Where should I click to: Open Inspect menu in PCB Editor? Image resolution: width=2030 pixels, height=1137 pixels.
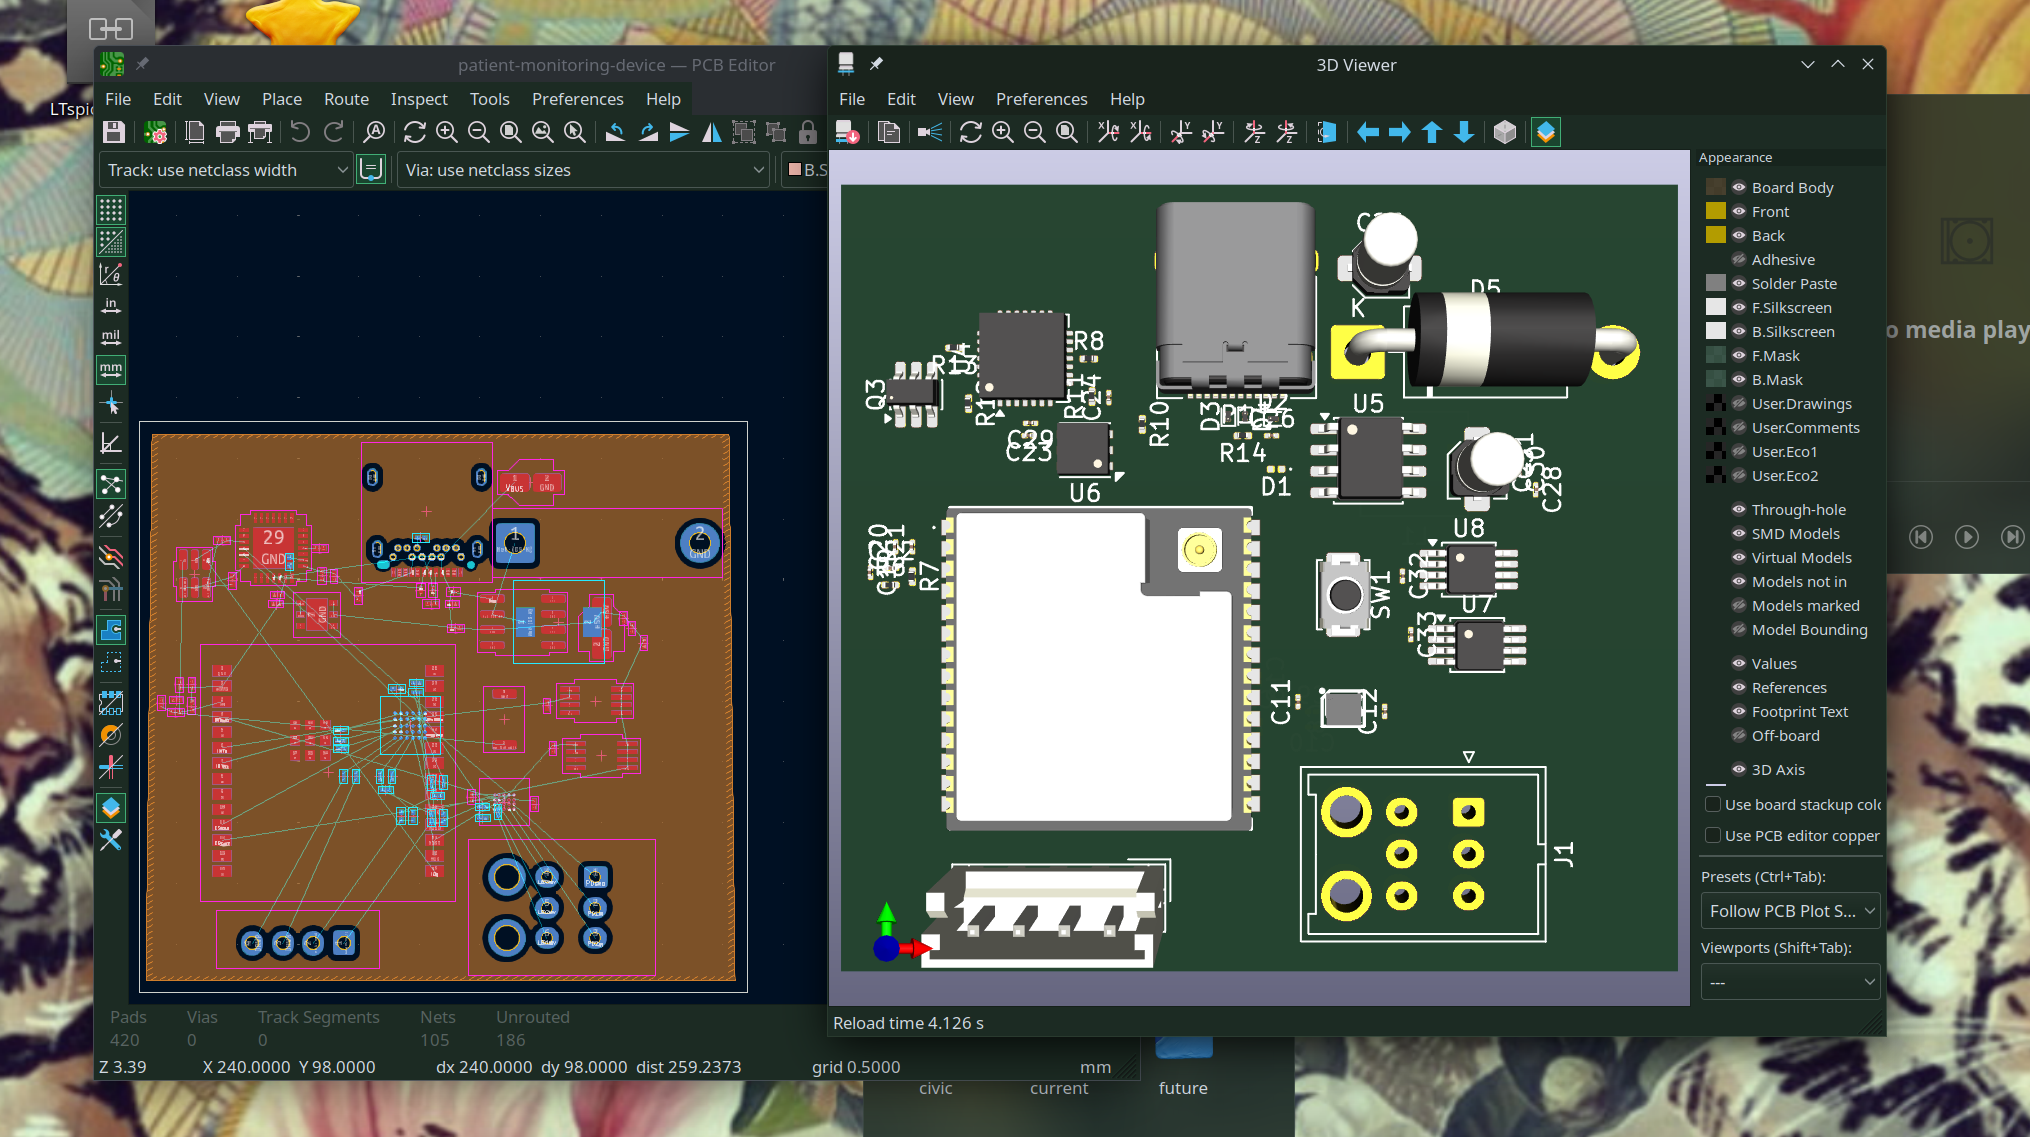418,99
